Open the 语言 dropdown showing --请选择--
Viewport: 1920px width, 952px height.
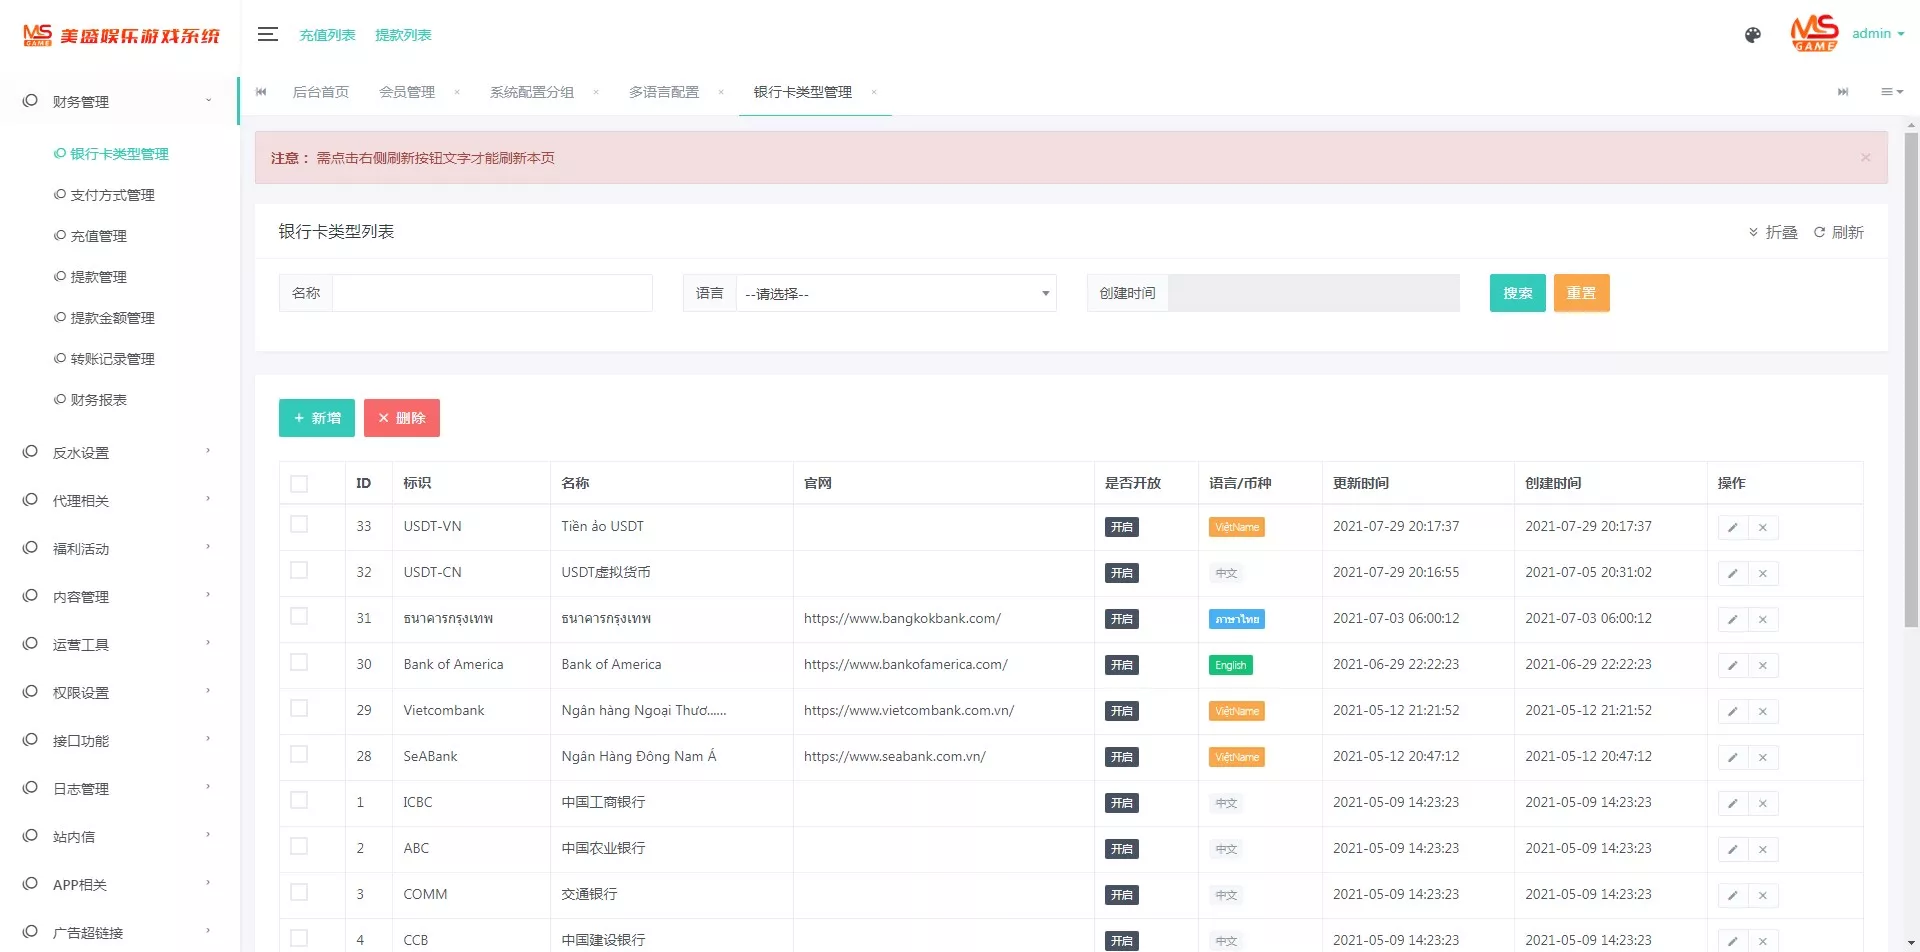pyautogui.click(x=895, y=292)
